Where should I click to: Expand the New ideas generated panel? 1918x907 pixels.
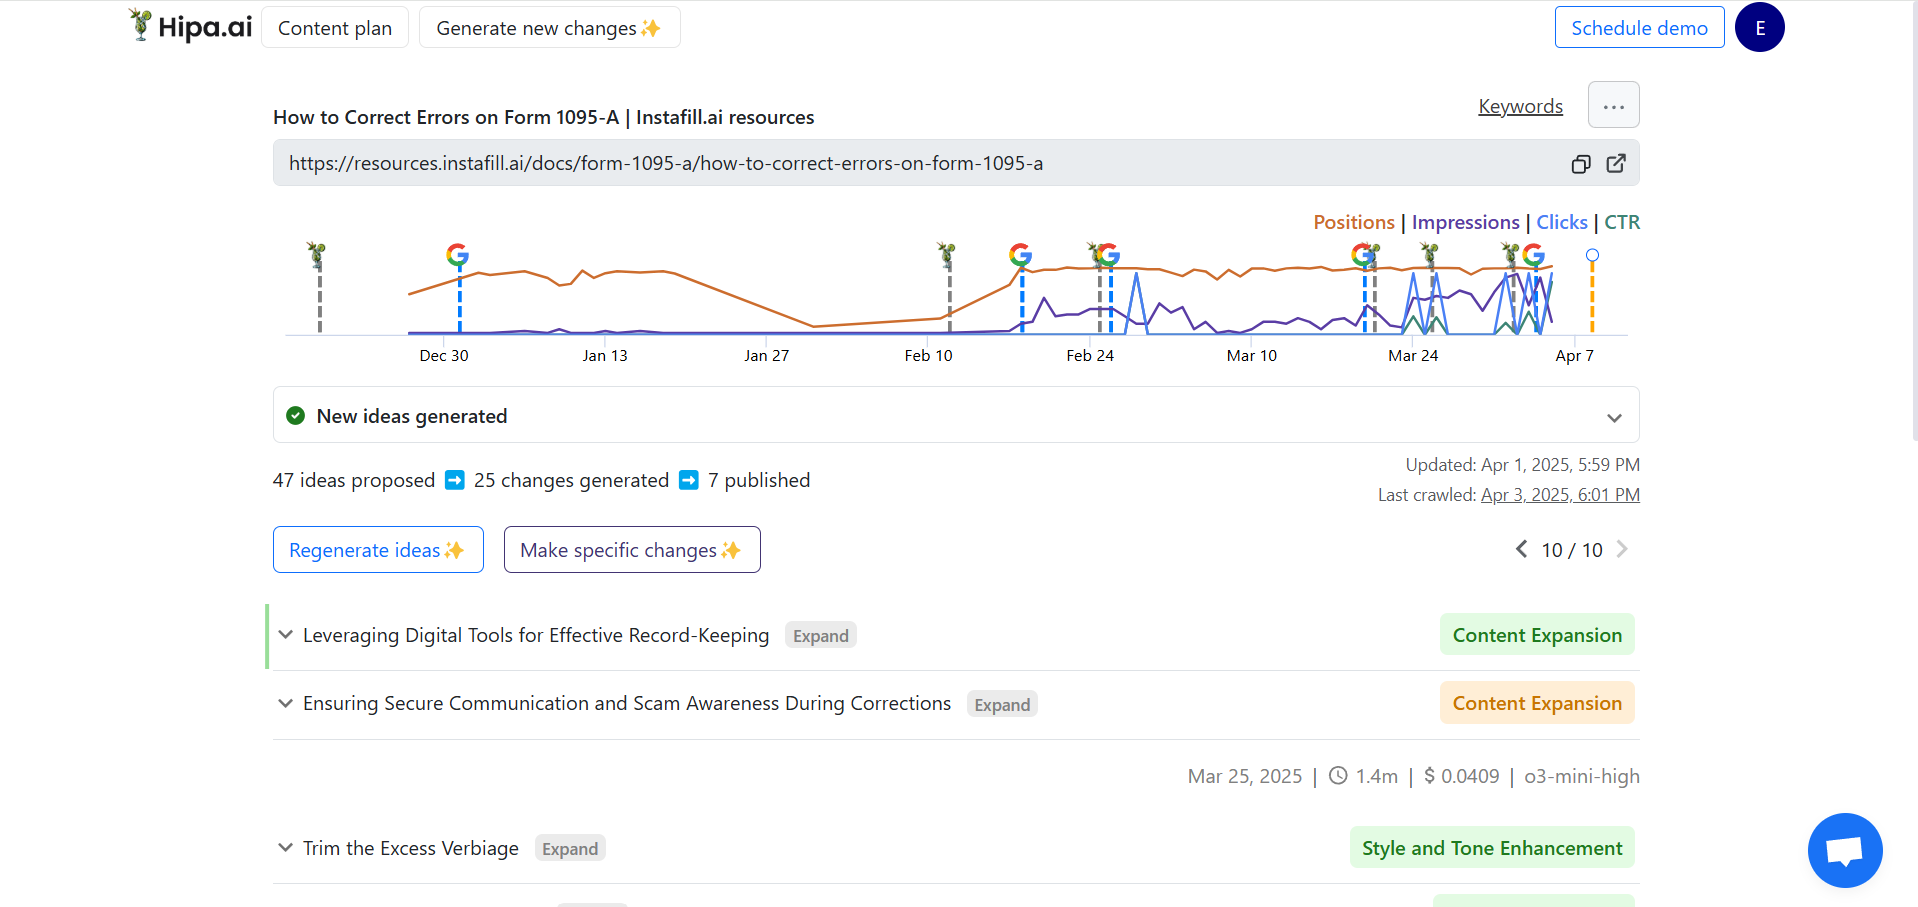coord(1614,417)
